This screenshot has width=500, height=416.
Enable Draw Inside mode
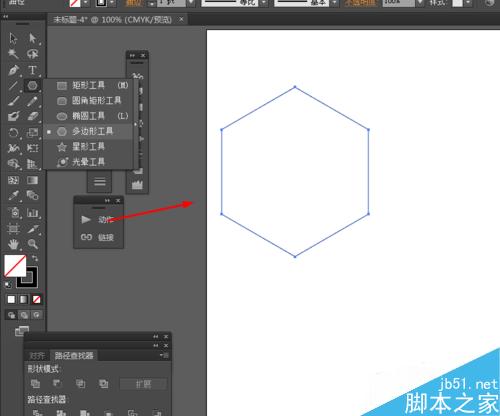[37, 315]
